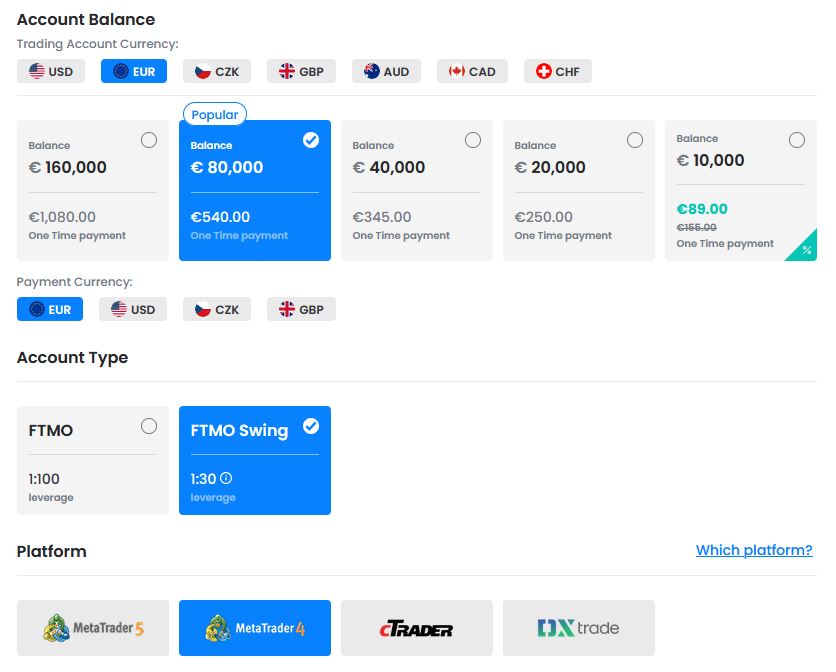This screenshot has width=836, height=672.
Task: Set payment currency to USD
Action: 133,309
